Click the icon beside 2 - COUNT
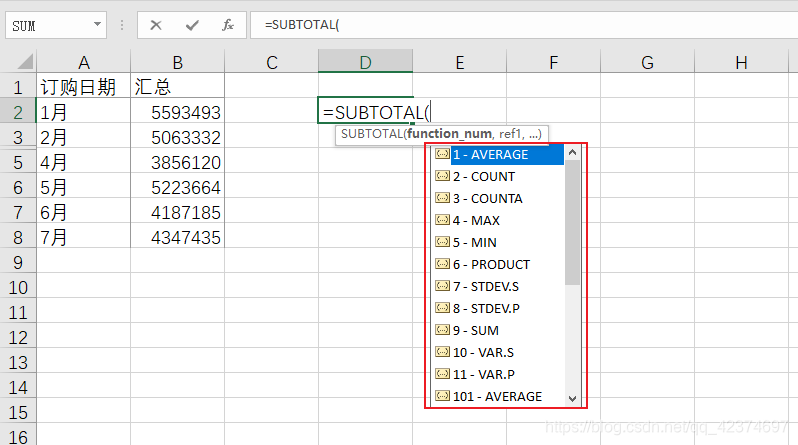The width and height of the screenshot is (798, 445). 442,176
